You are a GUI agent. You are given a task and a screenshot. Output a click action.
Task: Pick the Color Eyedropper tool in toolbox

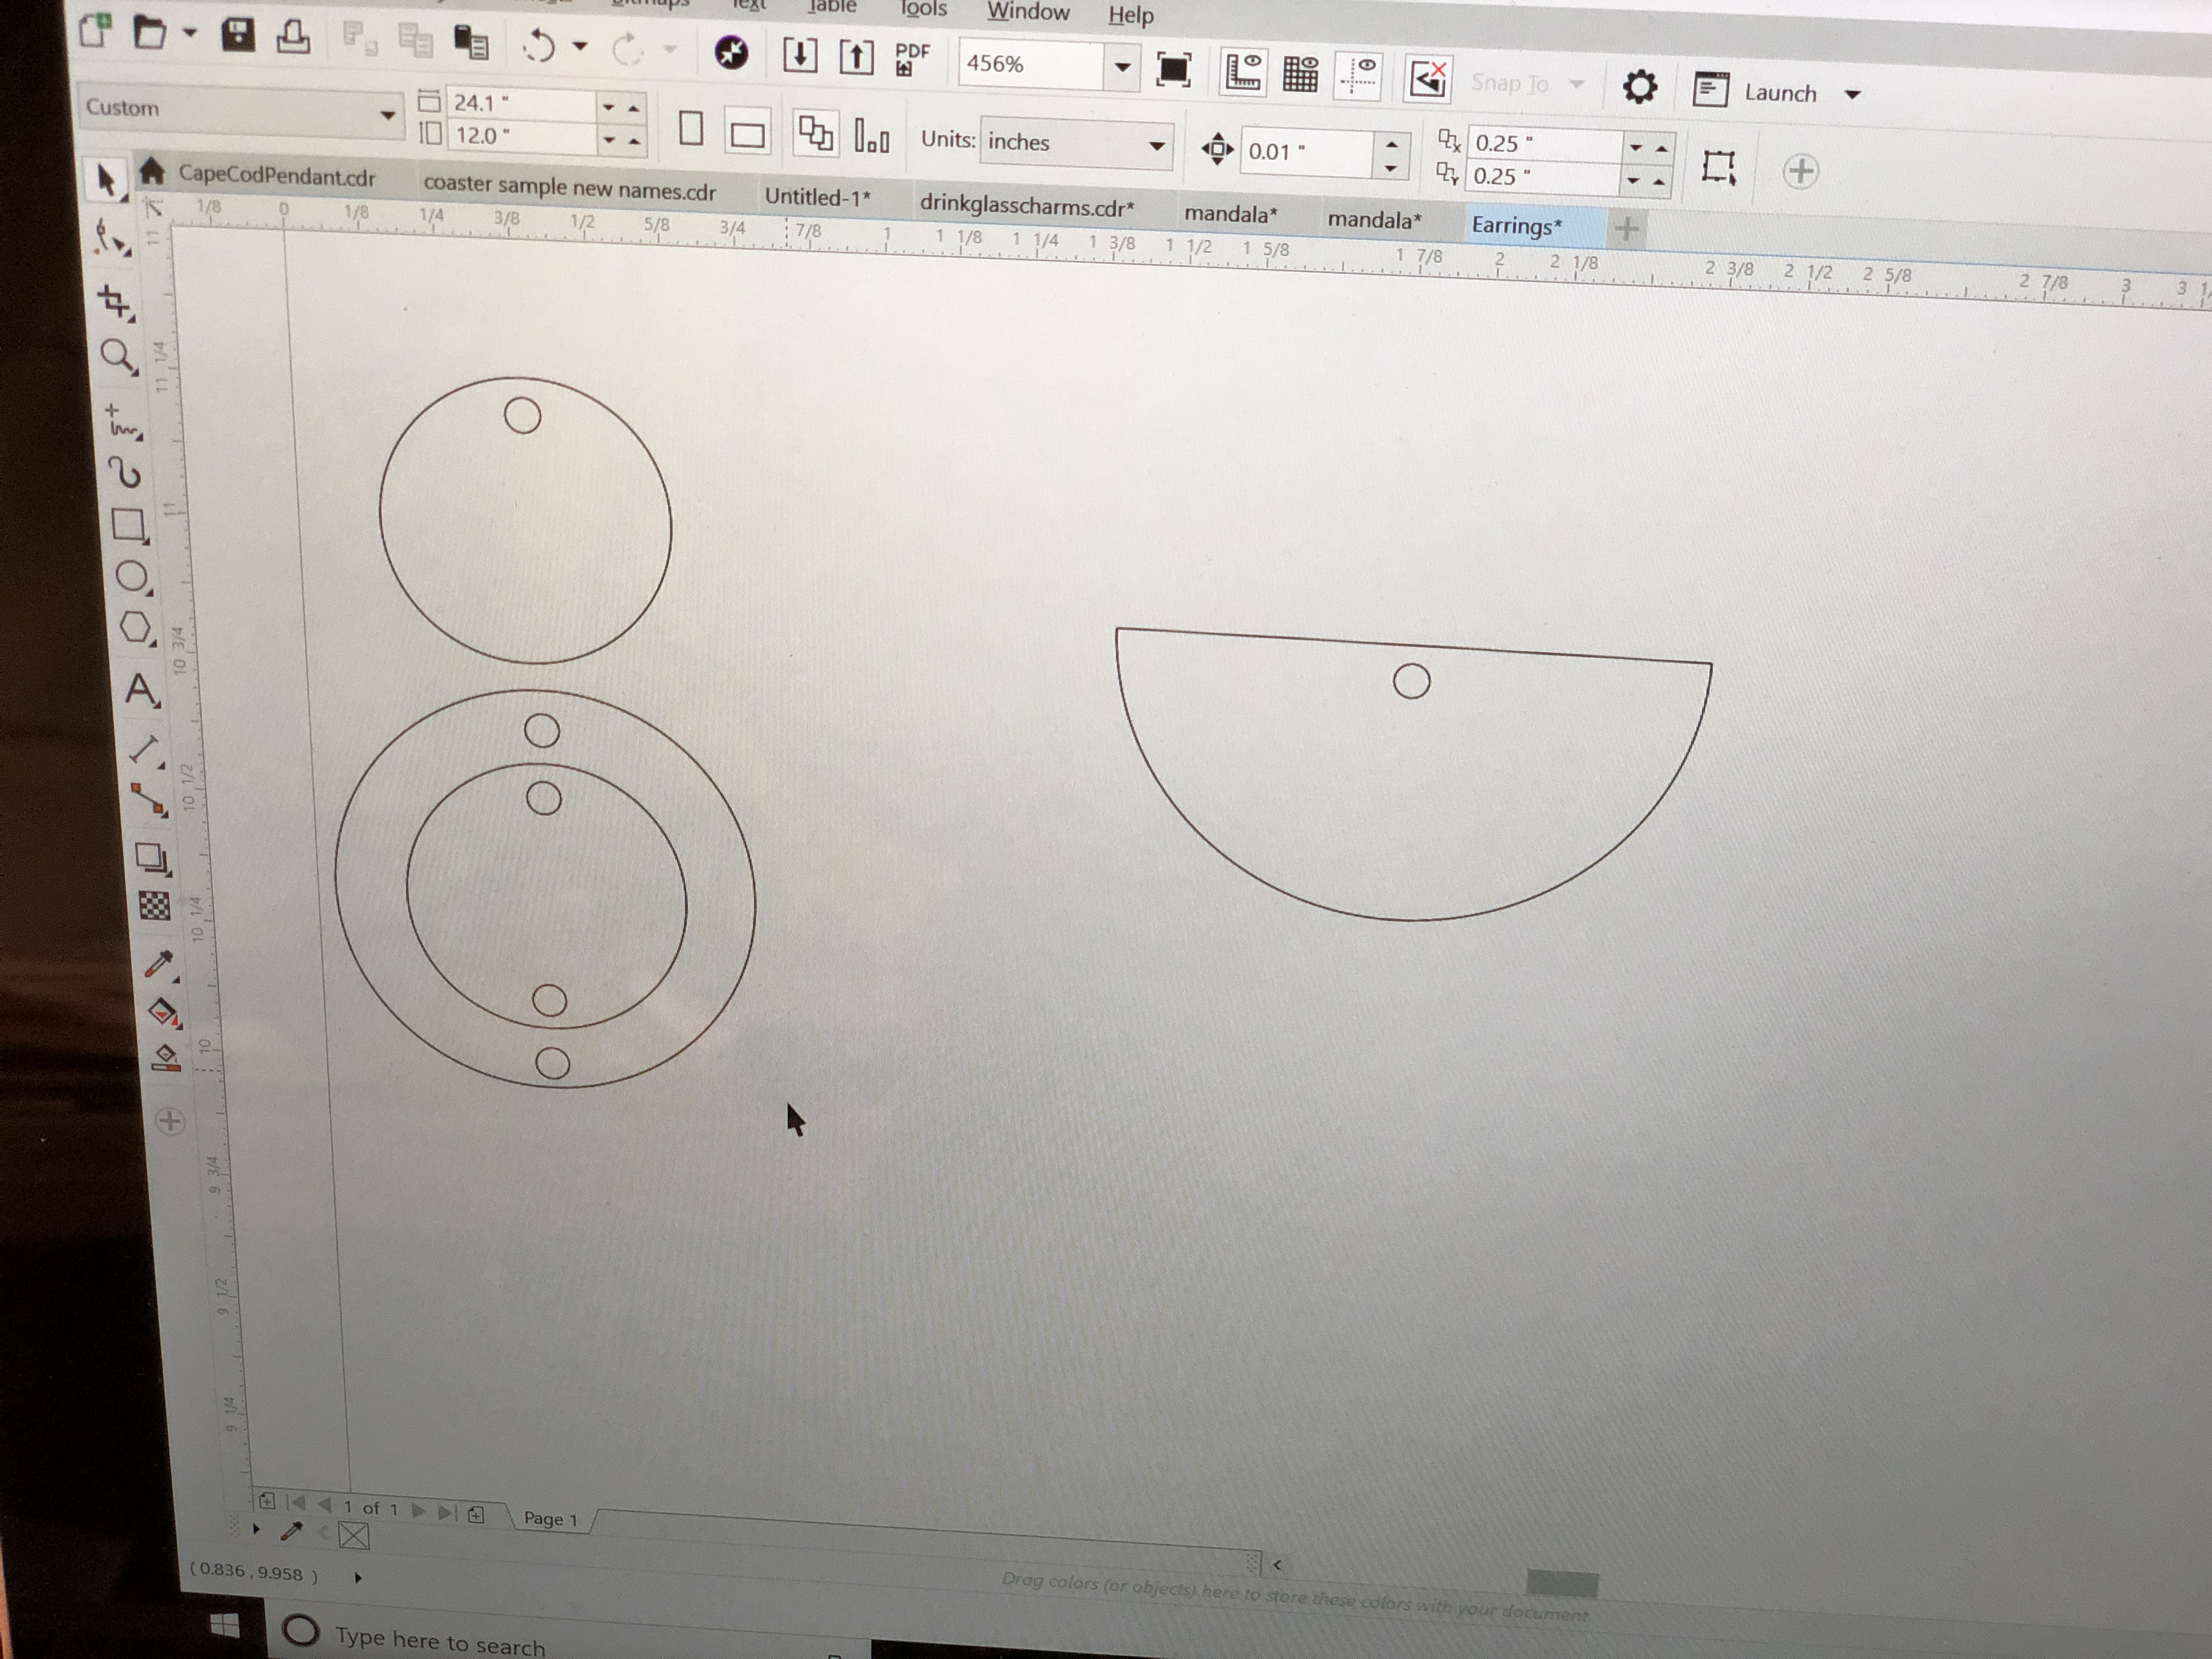[160, 965]
